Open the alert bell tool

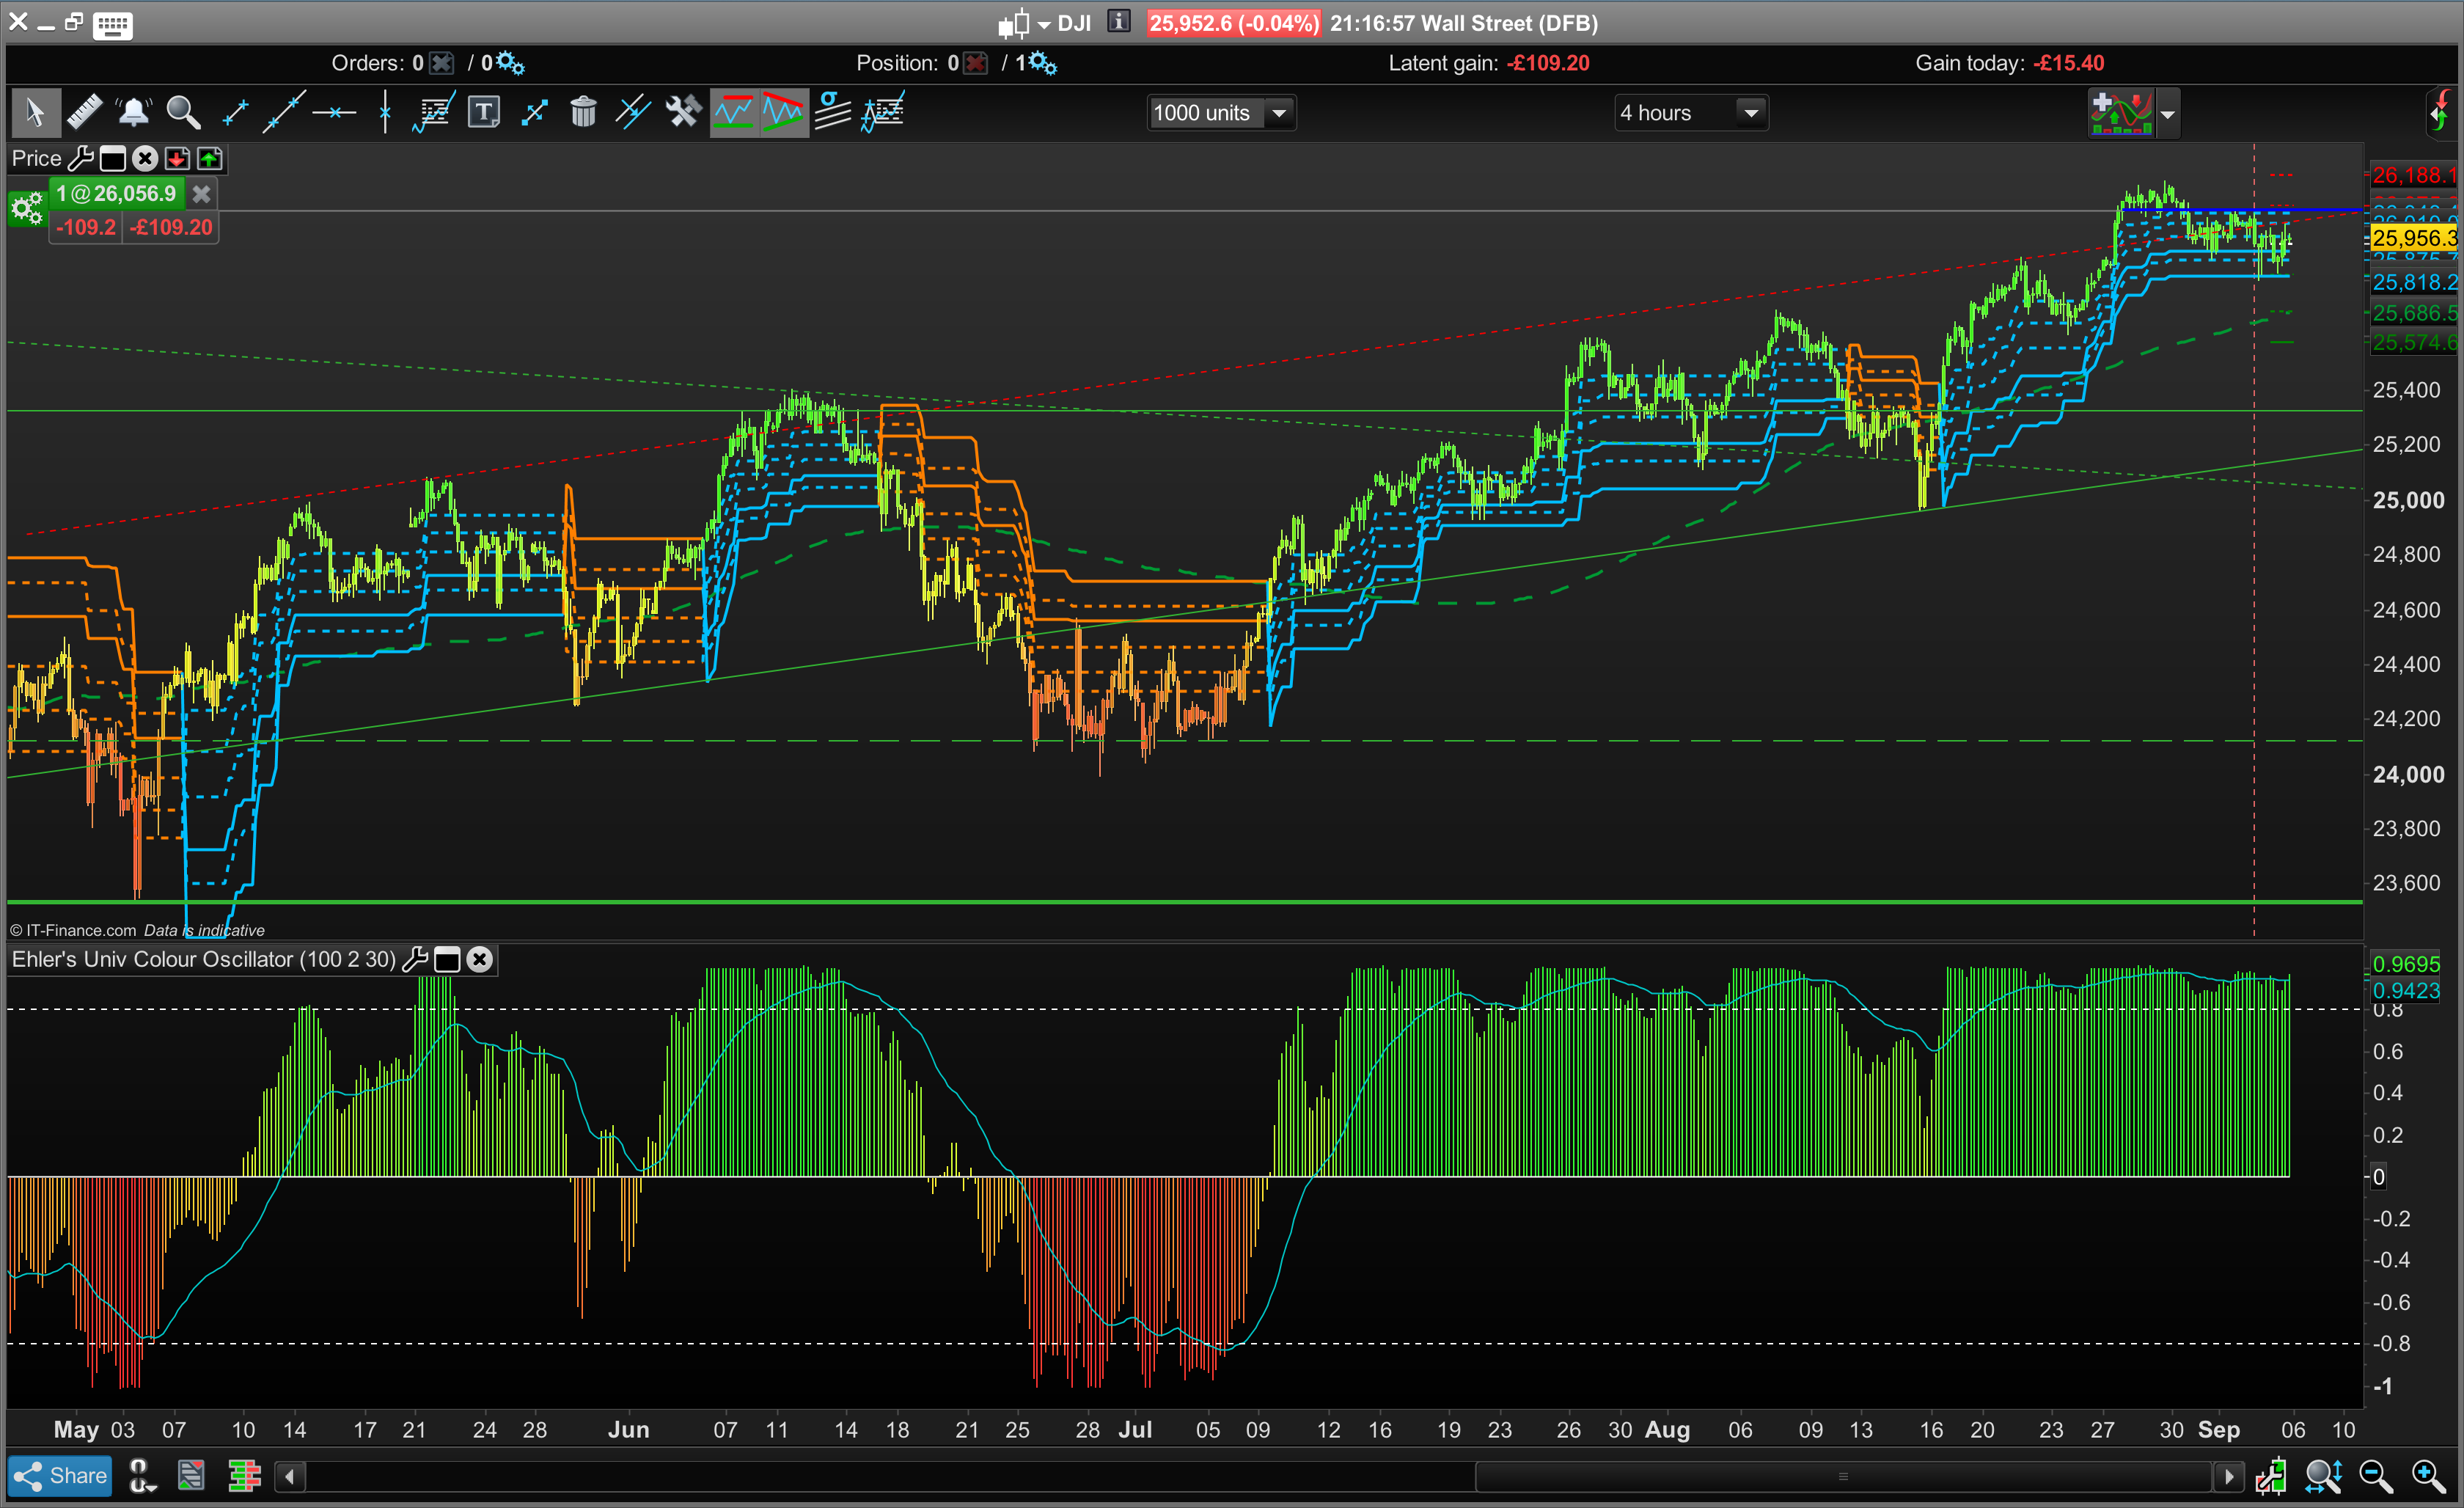[x=133, y=112]
